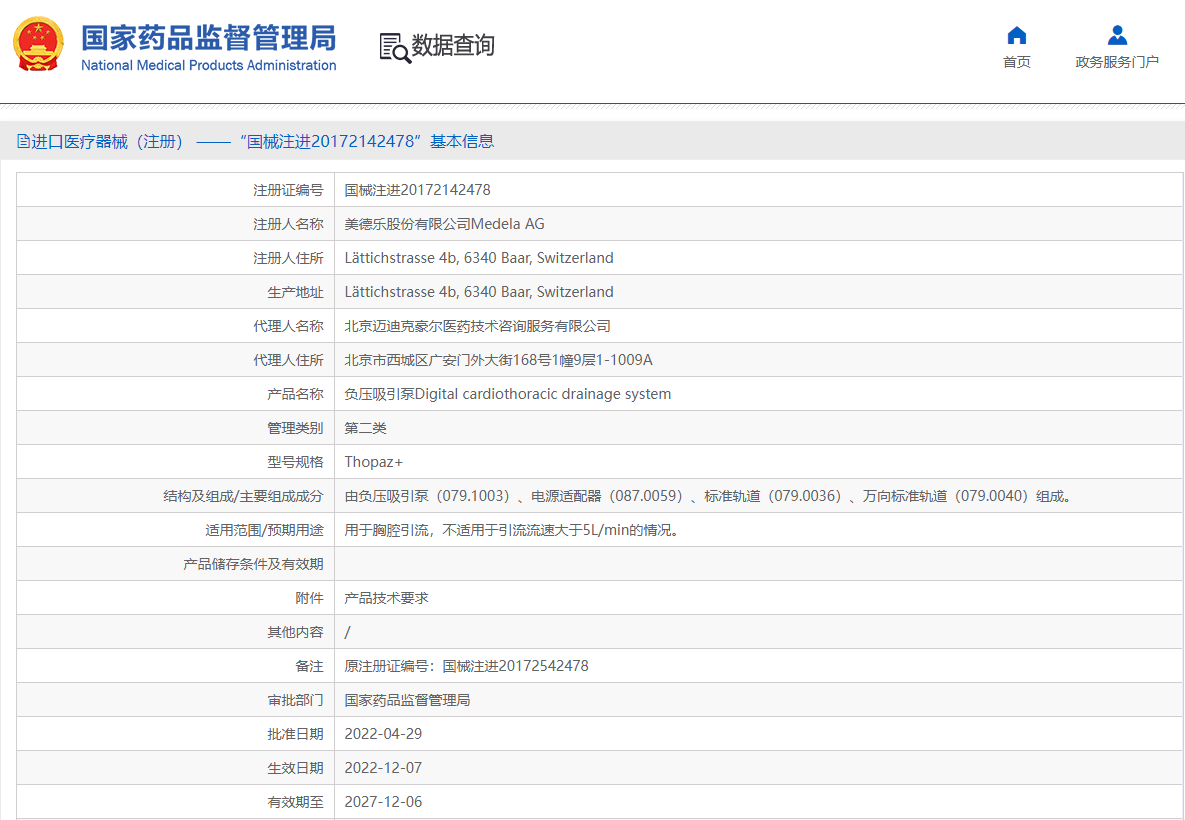Click the 数据查询 heading text
This screenshot has height=820, width=1185.
tap(453, 45)
